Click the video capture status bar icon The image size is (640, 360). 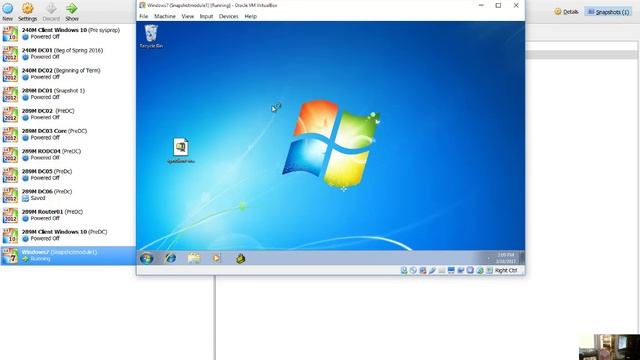[460, 270]
